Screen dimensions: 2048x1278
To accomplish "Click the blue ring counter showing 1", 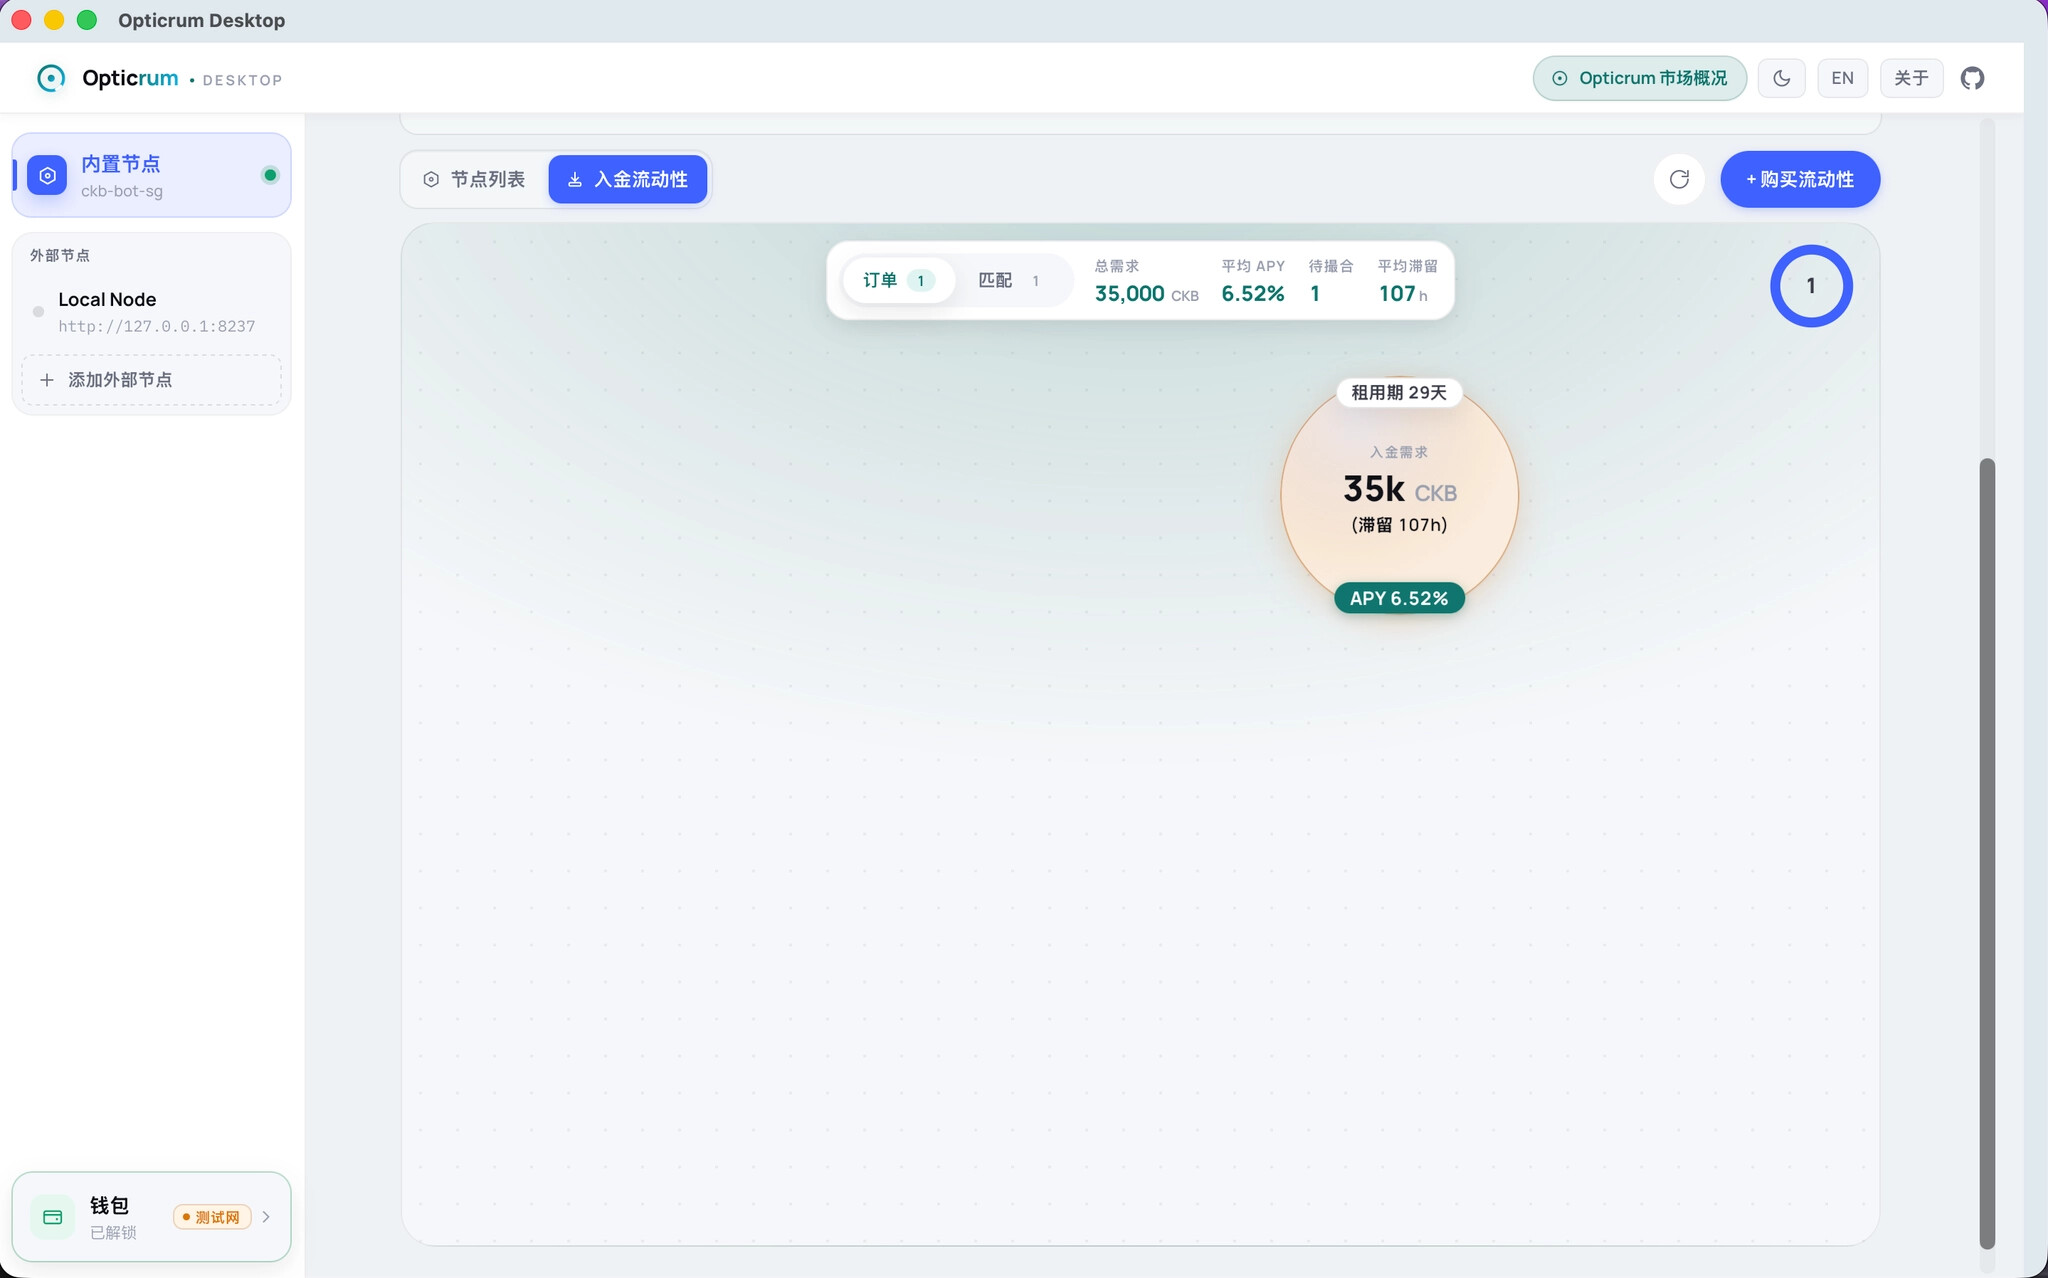I will (x=1811, y=286).
